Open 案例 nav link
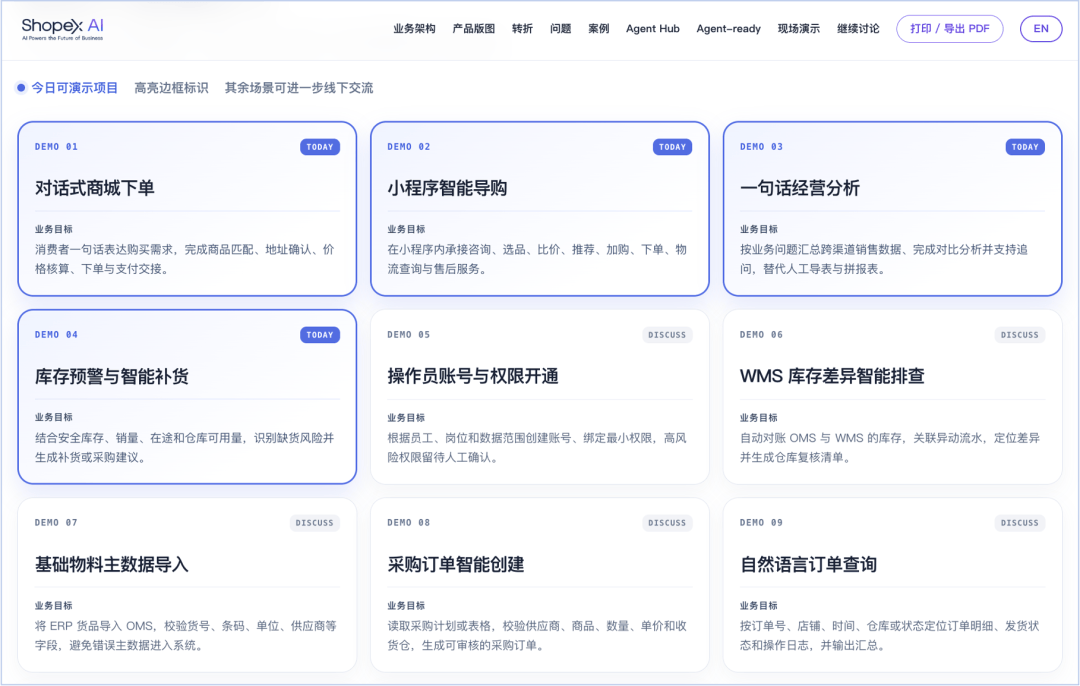The width and height of the screenshot is (1080, 686). pos(599,28)
